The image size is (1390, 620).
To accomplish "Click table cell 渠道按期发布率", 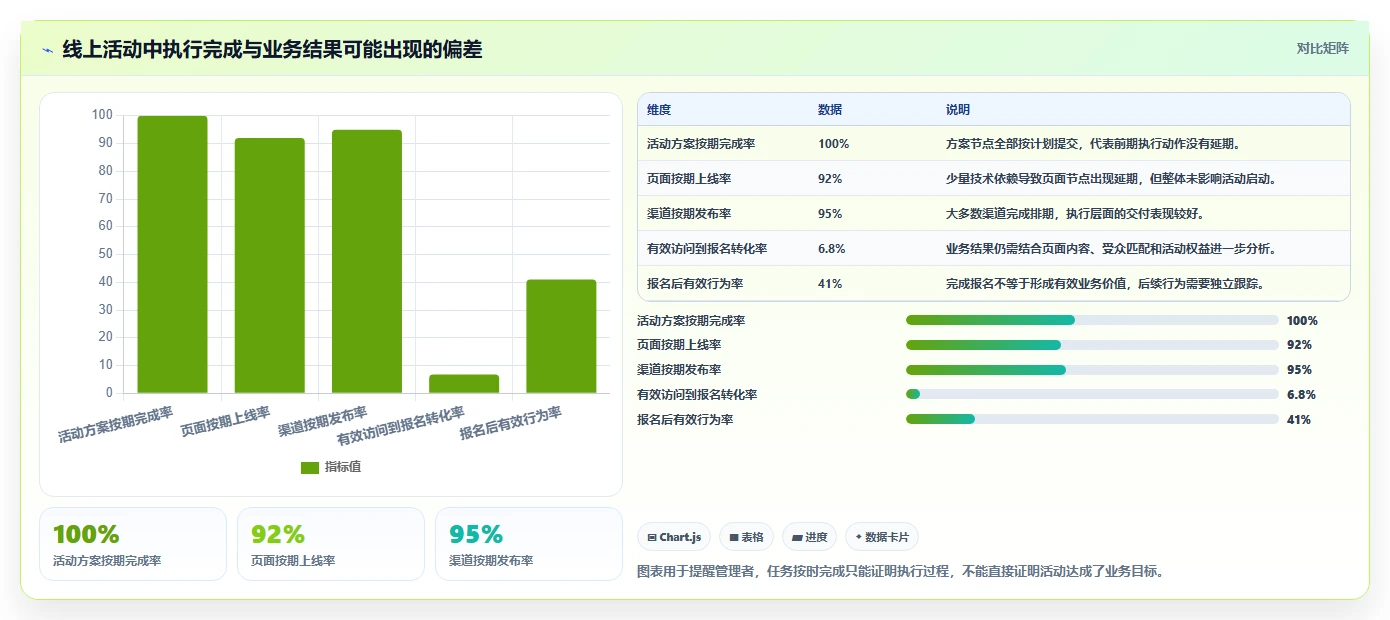I will coord(689,214).
